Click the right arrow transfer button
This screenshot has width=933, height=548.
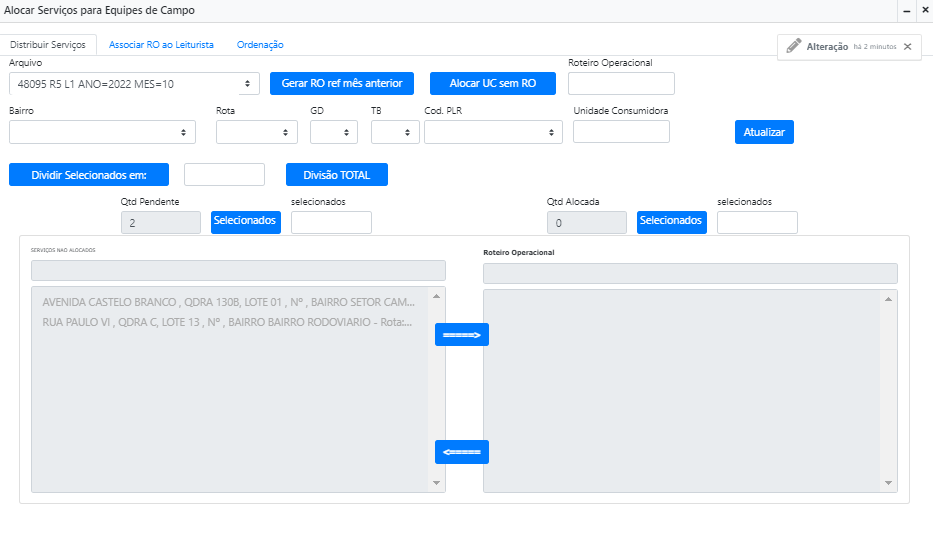[x=461, y=335]
